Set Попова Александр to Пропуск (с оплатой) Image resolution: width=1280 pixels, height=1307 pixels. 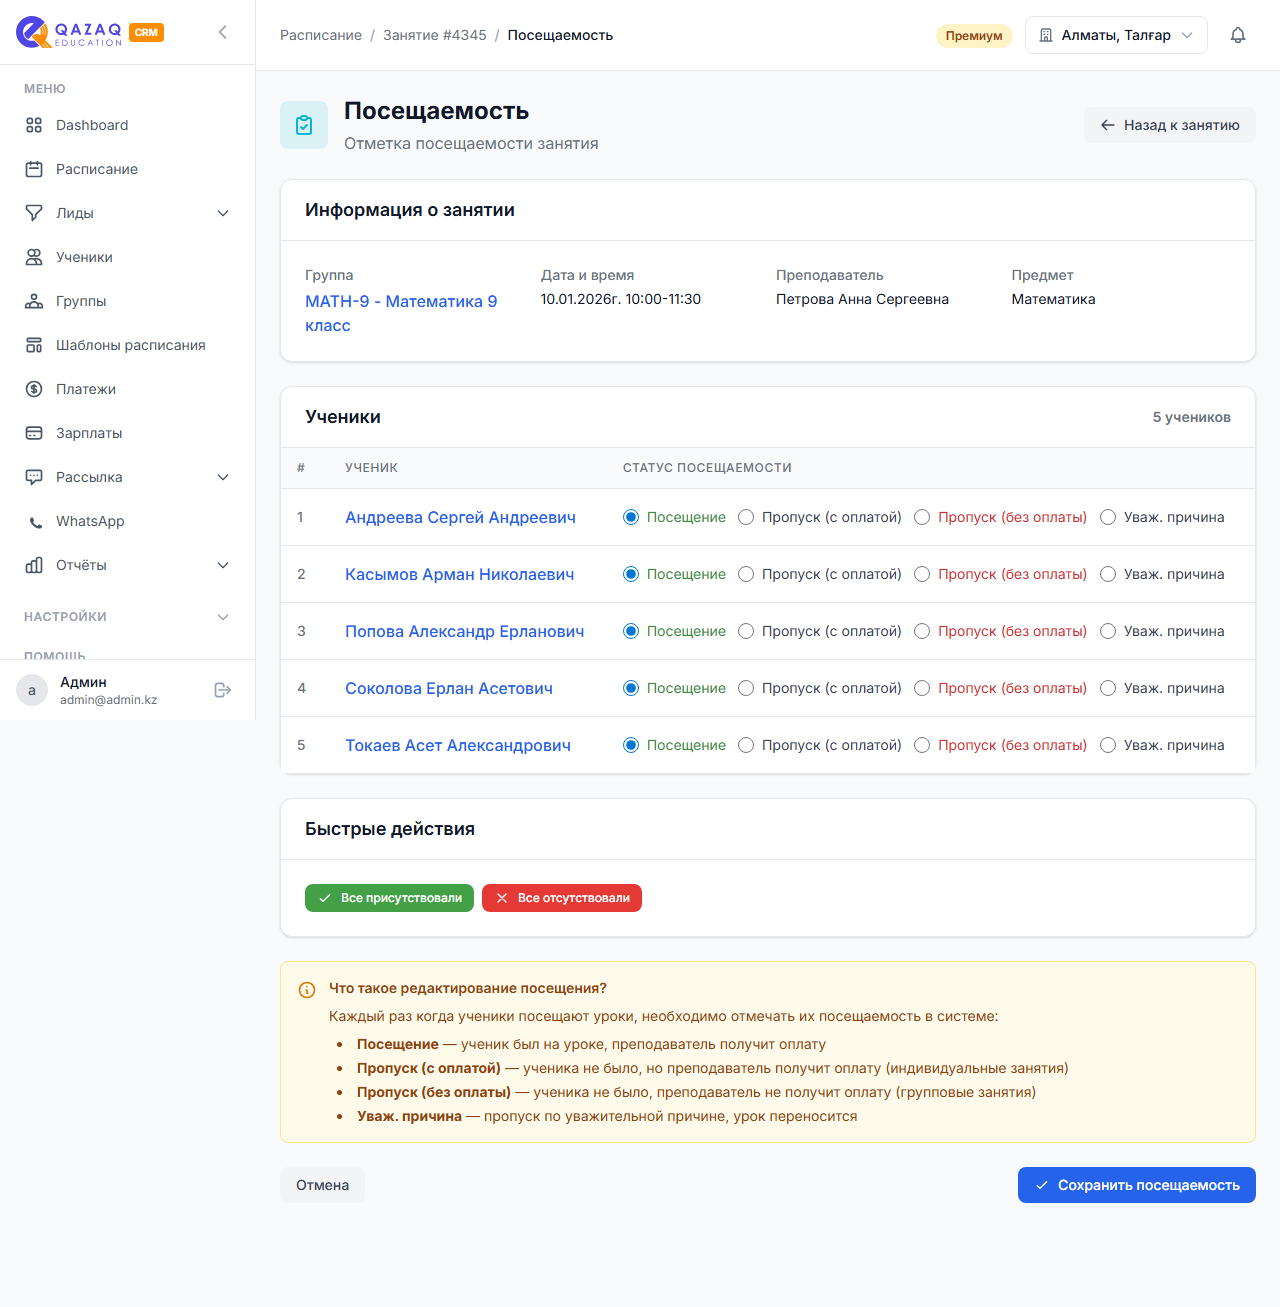[x=746, y=631]
